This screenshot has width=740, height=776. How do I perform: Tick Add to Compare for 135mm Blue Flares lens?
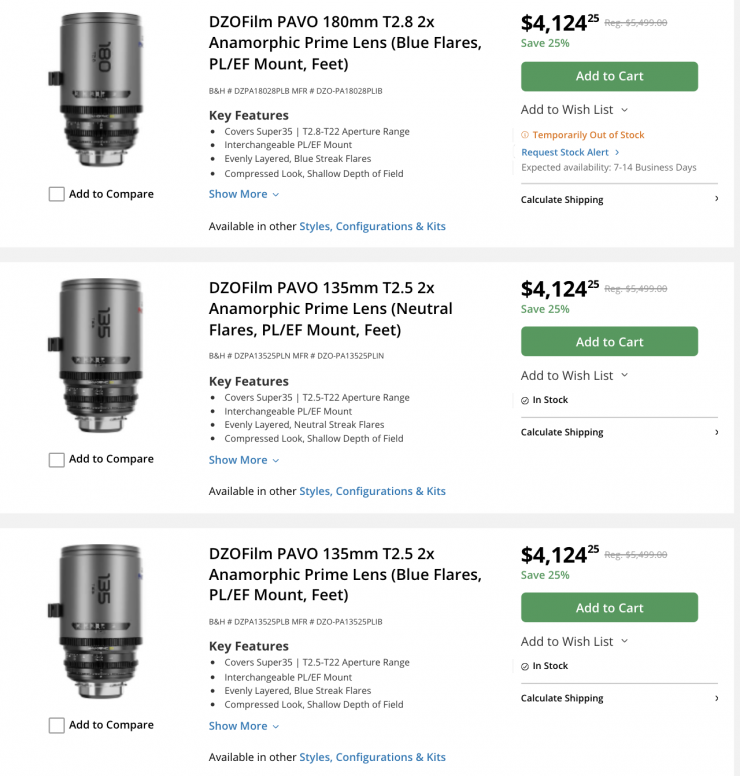[57, 725]
